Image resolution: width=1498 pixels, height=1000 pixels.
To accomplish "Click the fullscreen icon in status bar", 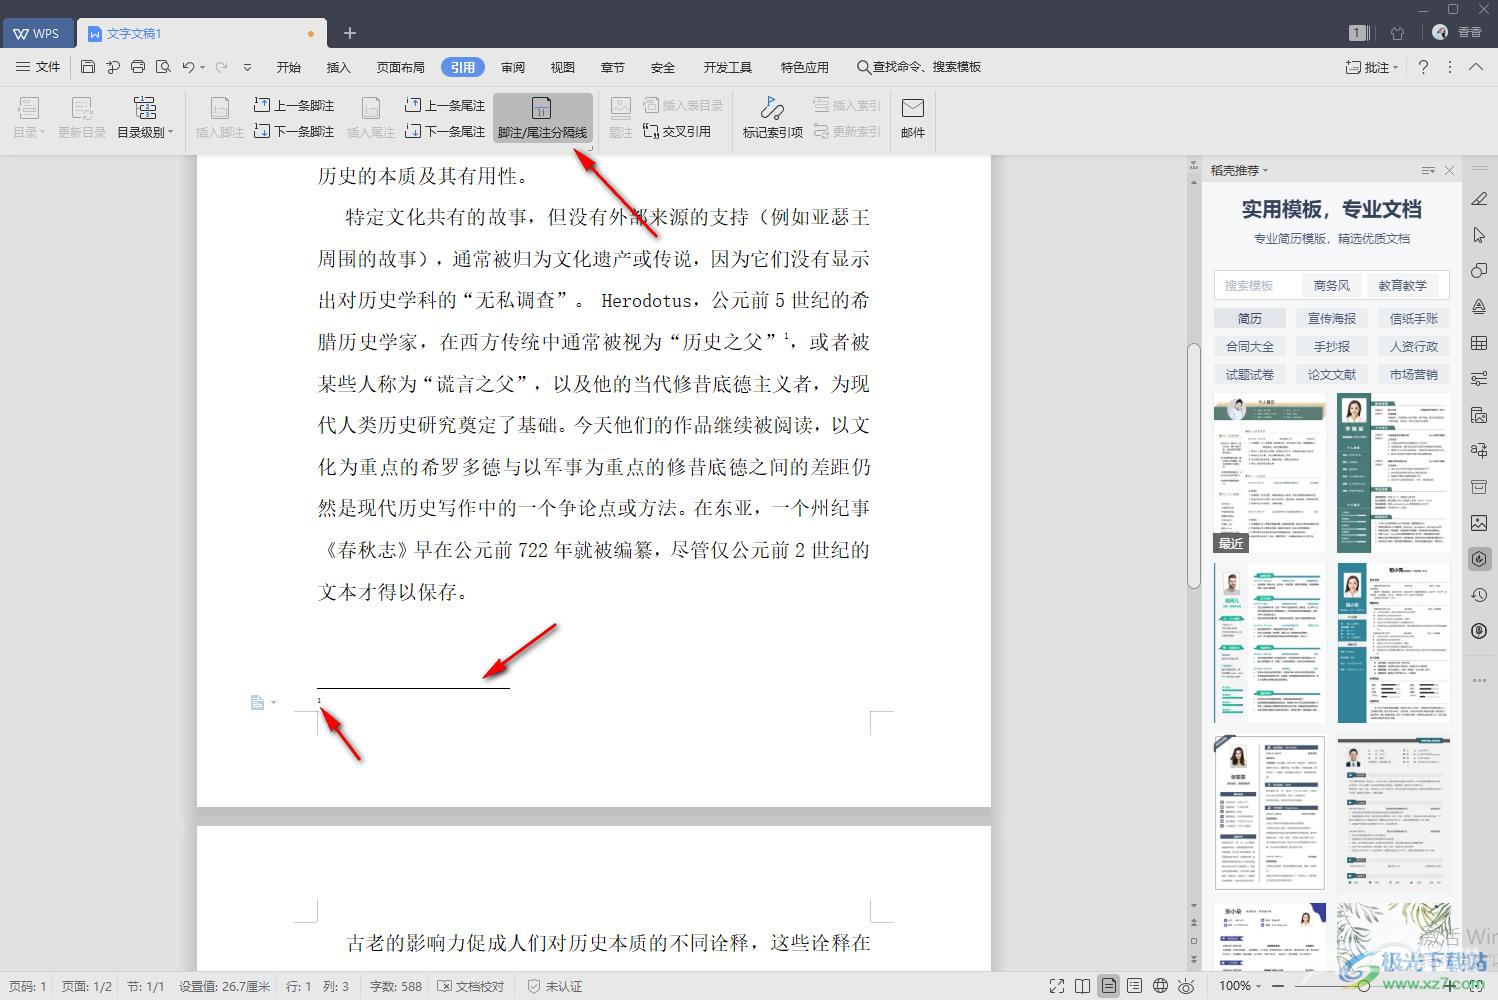I will point(1056,986).
